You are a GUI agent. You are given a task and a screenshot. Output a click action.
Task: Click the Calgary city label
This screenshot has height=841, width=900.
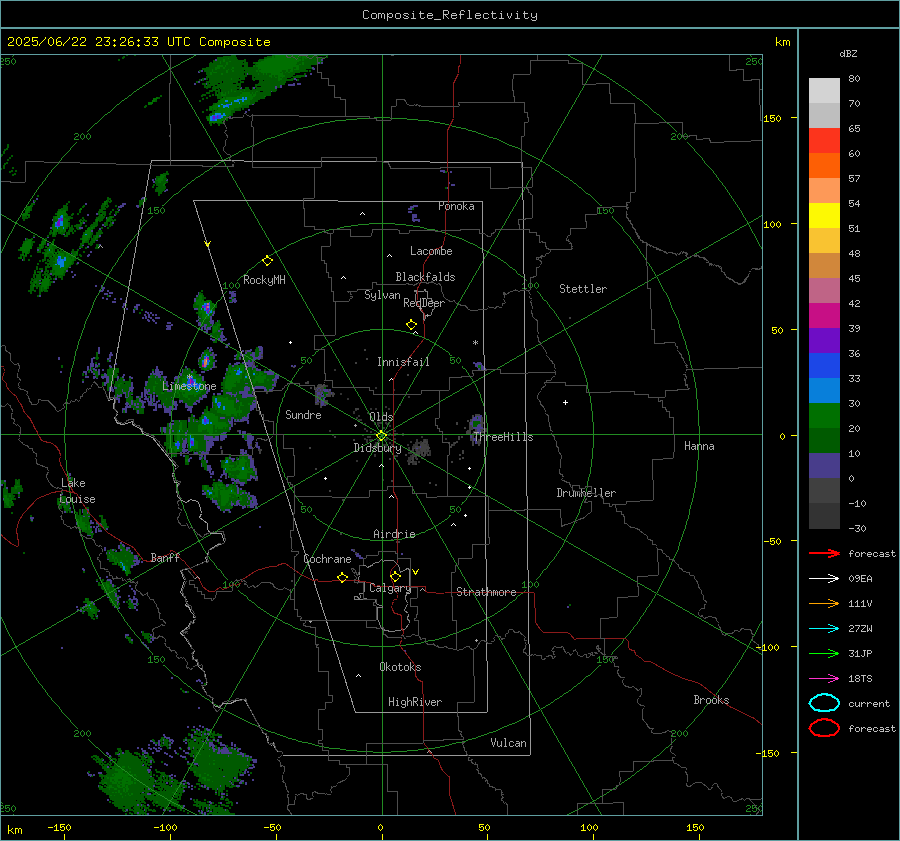pyautogui.click(x=390, y=588)
